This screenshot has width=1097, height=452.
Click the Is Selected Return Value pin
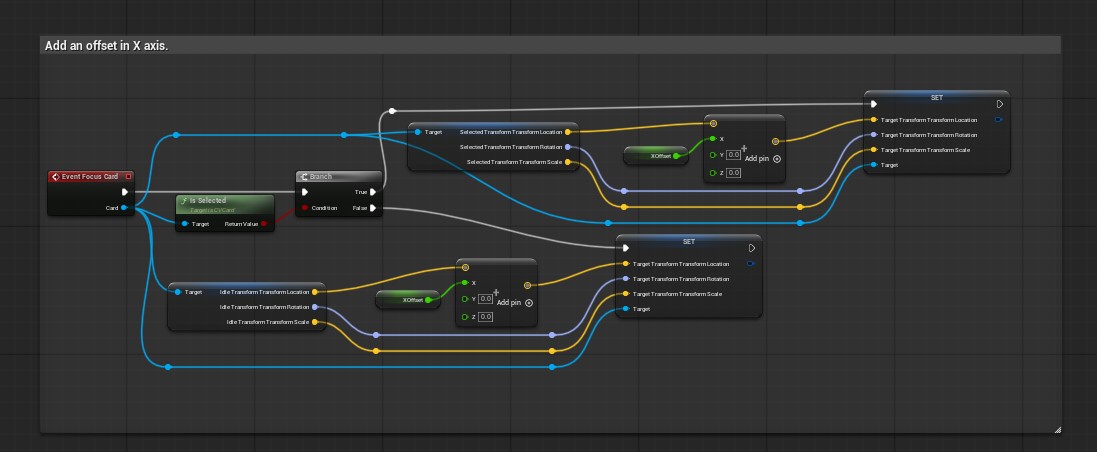264,224
